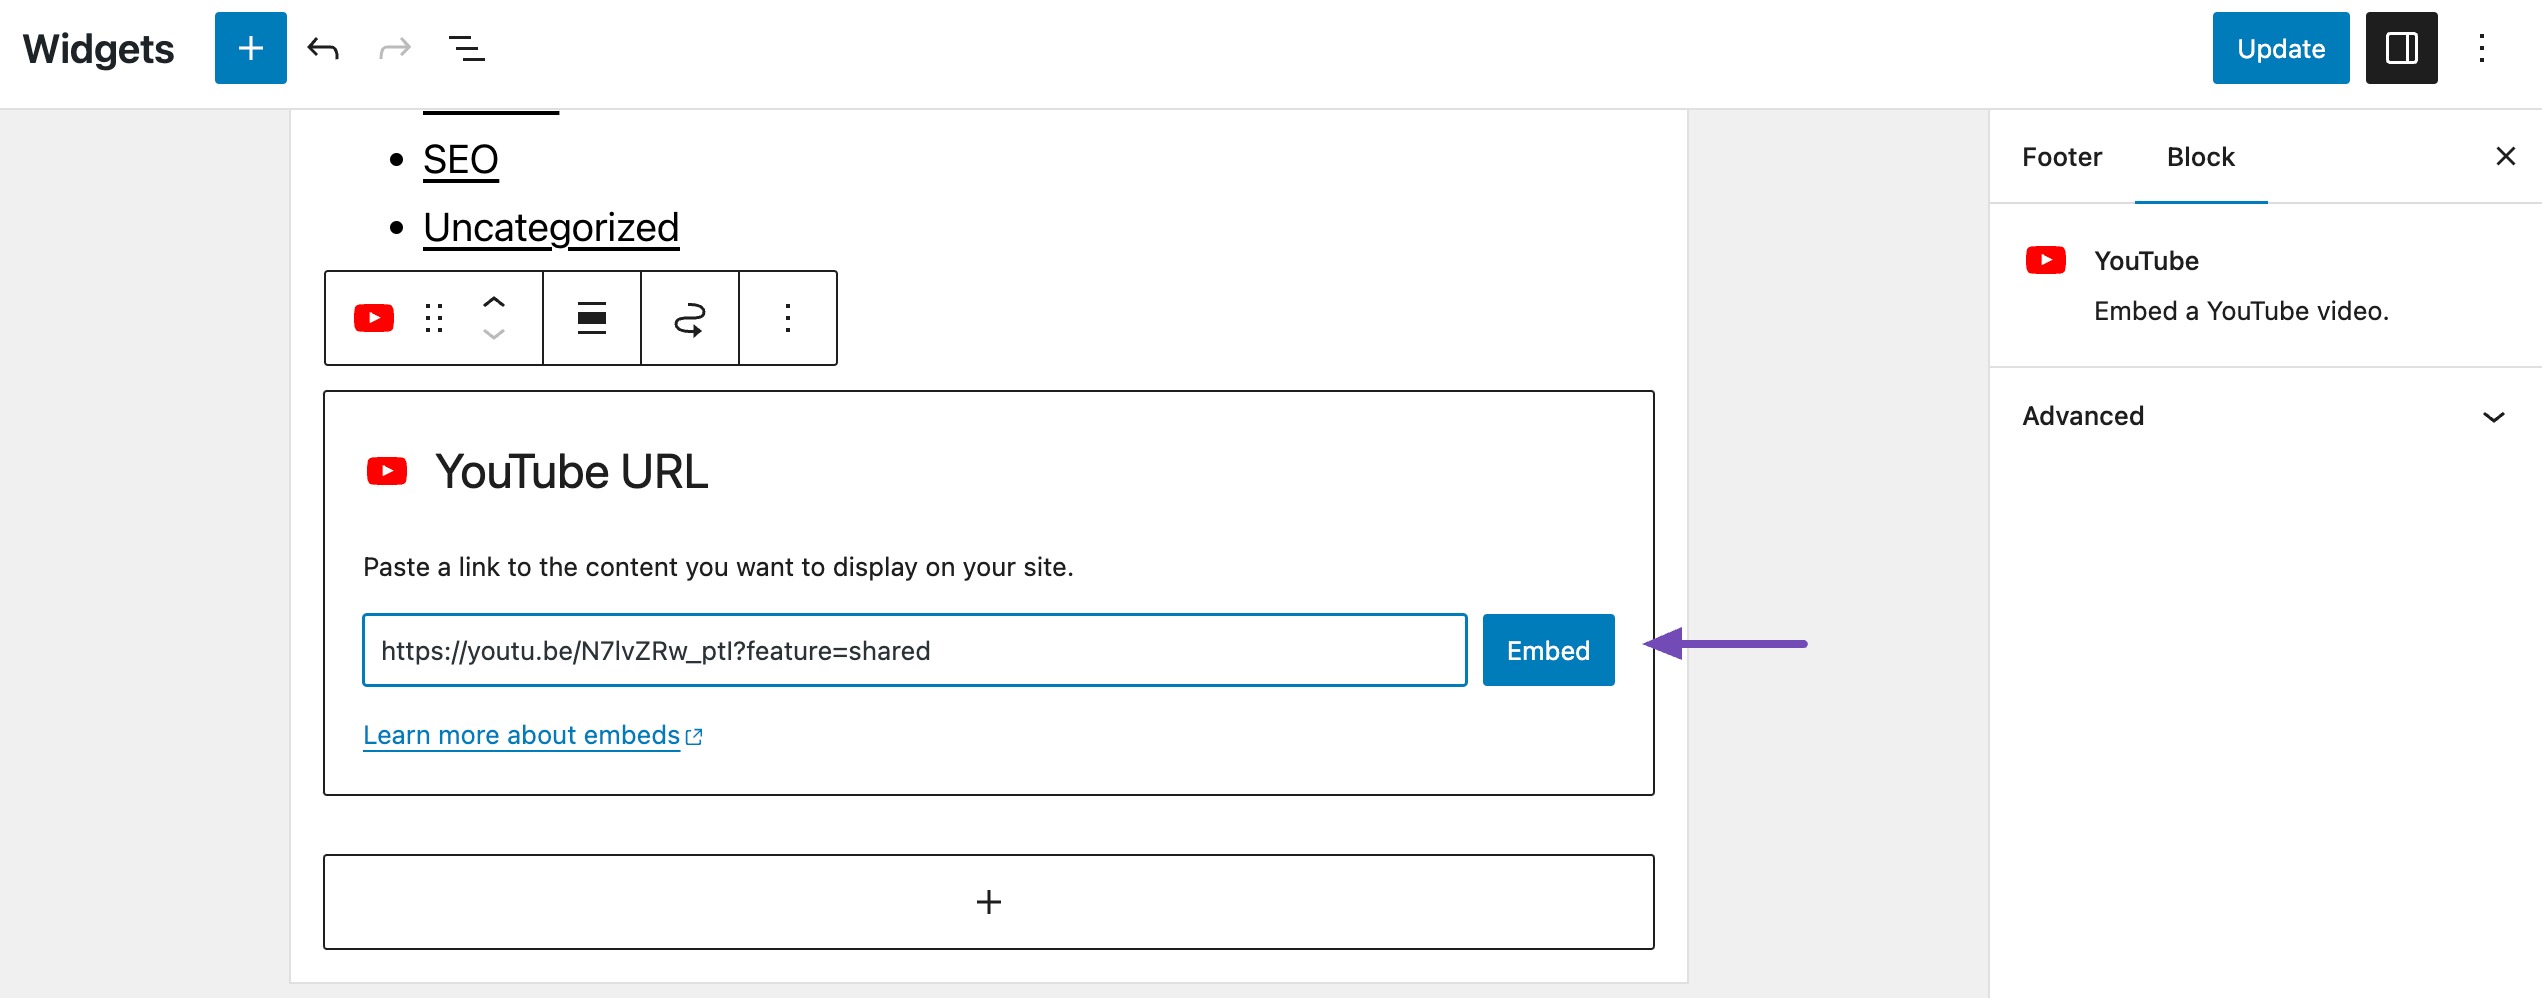The height and width of the screenshot is (998, 2542).
Task: Open the block toolbar options menu
Action: click(x=788, y=318)
